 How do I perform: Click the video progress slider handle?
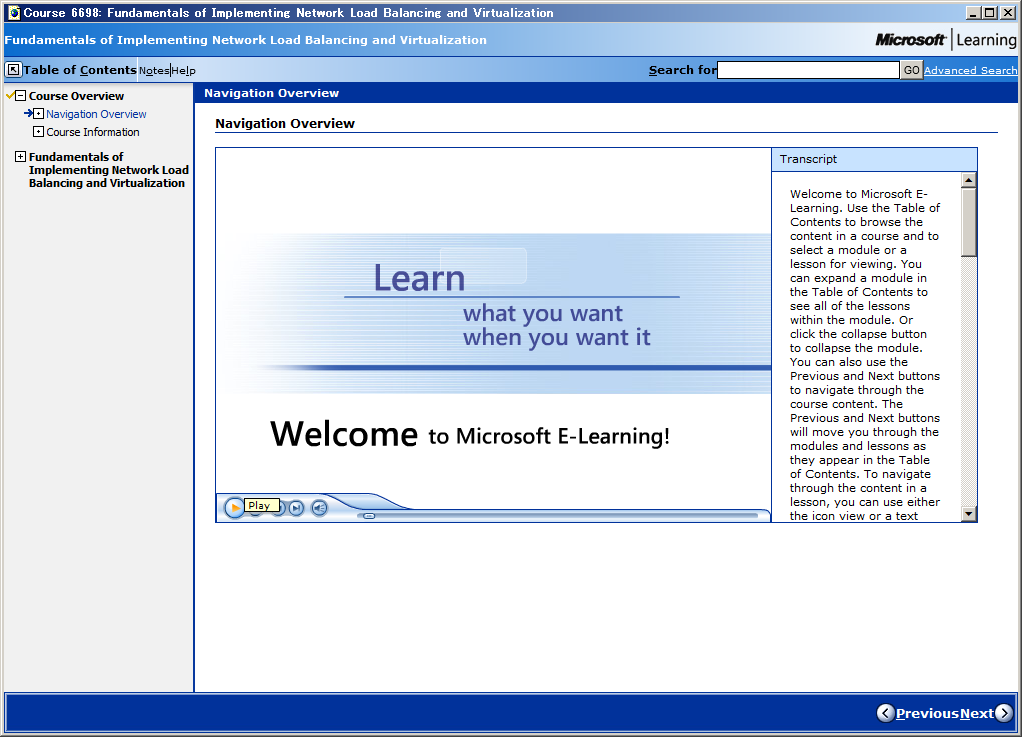pos(369,515)
